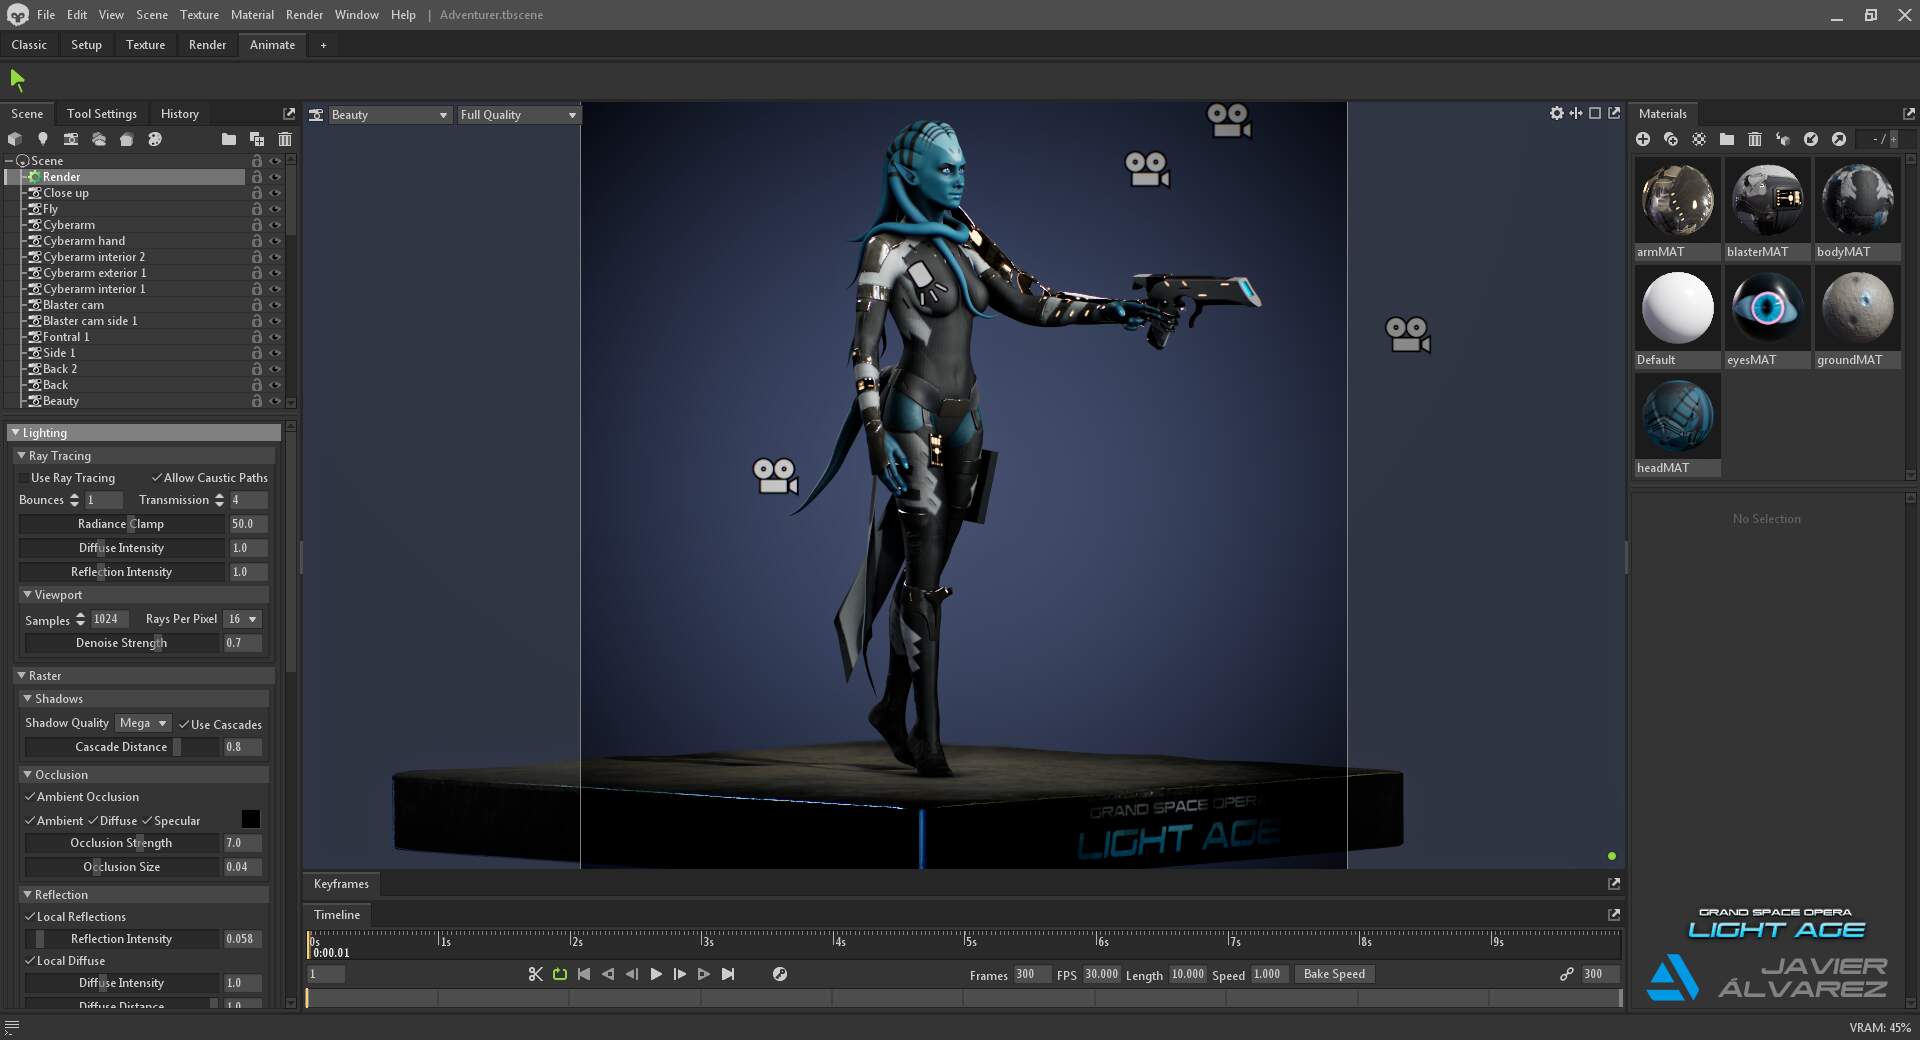Collapse the Lighting section
The width and height of the screenshot is (1920, 1040).
(15, 433)
